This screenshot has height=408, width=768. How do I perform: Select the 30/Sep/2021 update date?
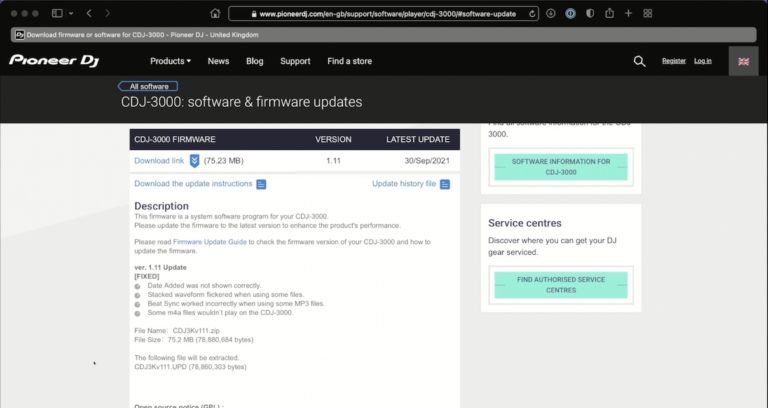pos(427,161)
